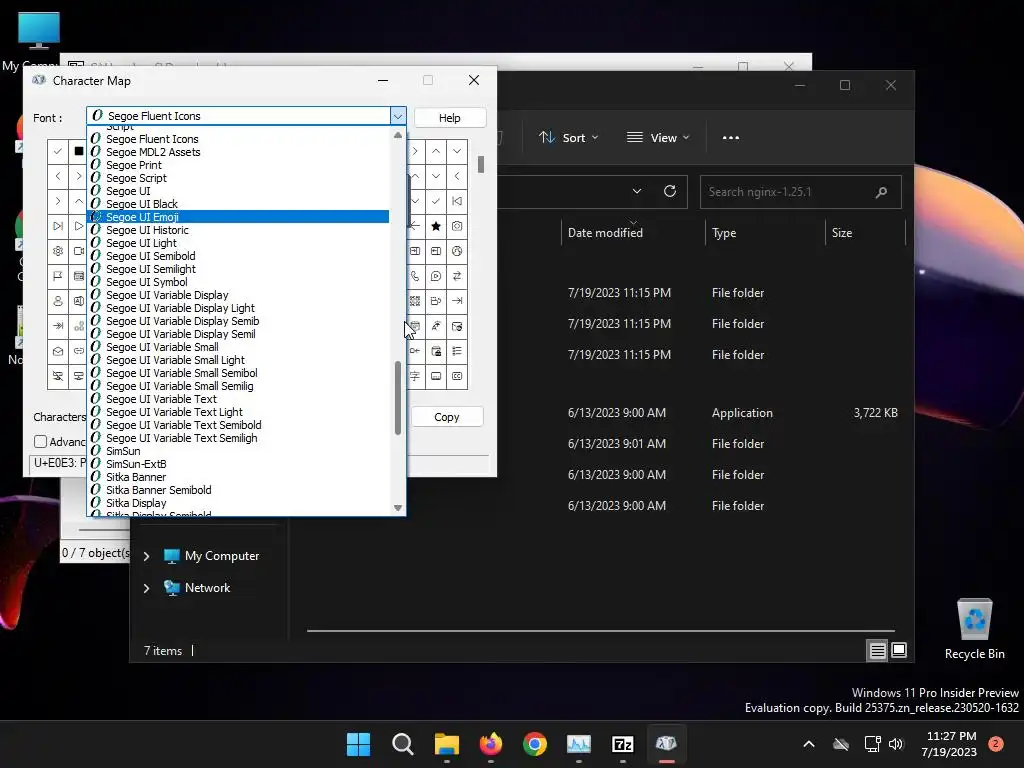Open 7-Zip from the taskbar

(622, 744)
